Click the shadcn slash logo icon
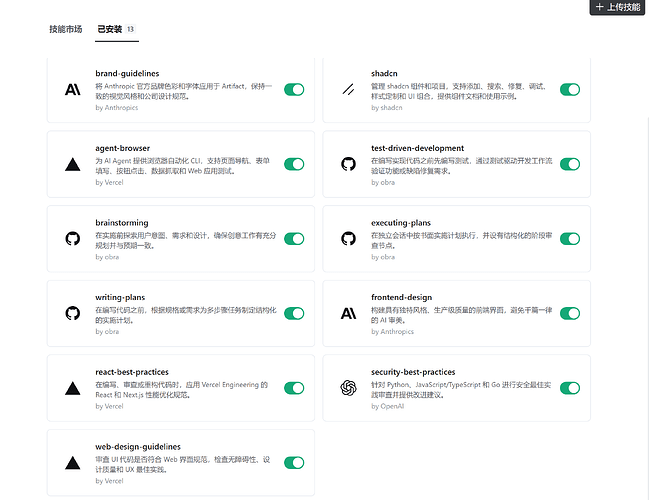The width and height of the screenshot is (649, 500). point(348,89)
